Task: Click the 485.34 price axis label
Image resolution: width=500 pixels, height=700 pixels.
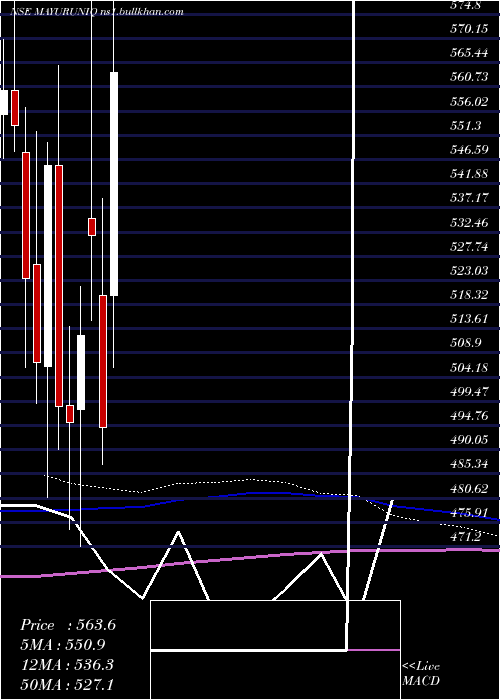Action: tap(469, 464)
